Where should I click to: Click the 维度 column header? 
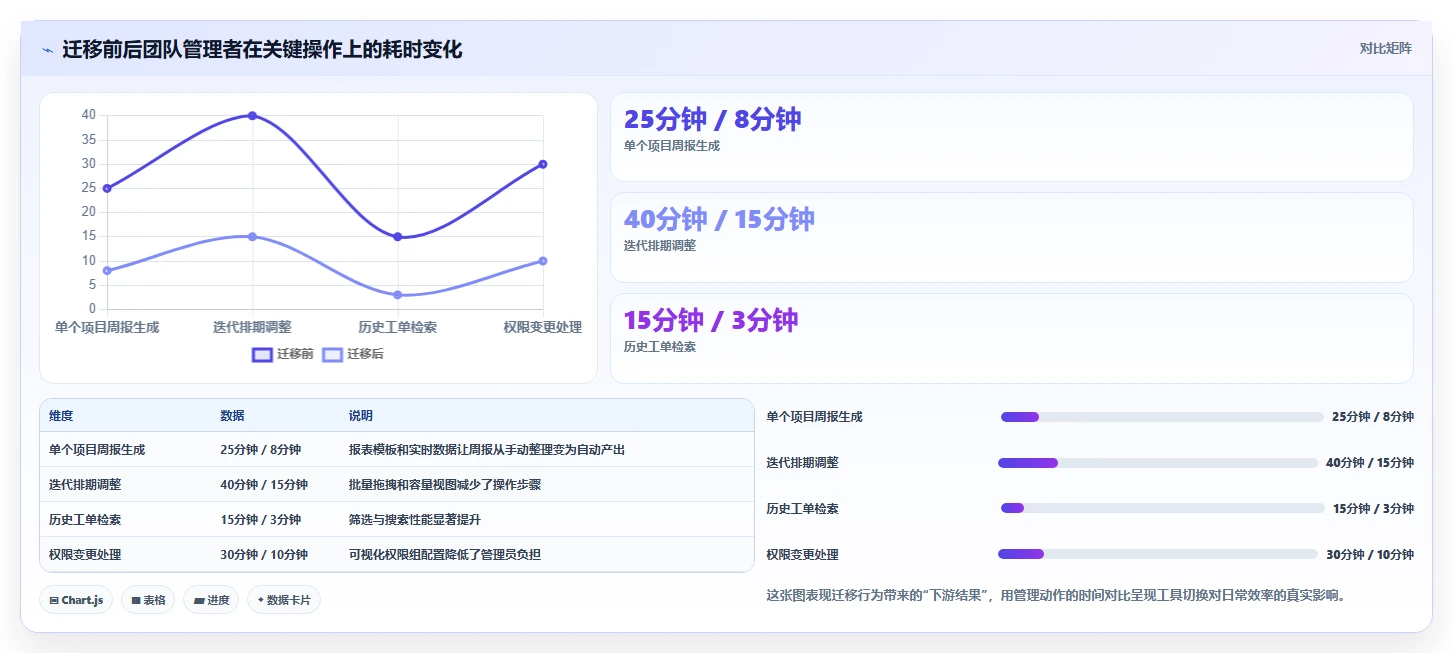pyautogui.click(x=61, y=416)
